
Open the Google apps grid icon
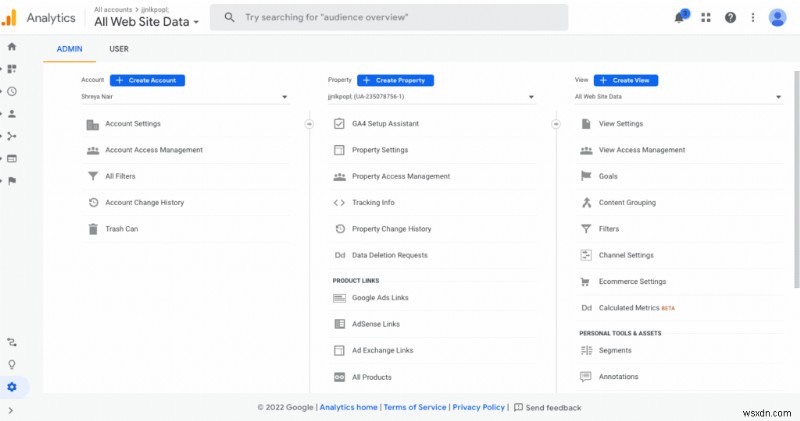(x=706, y=17)
